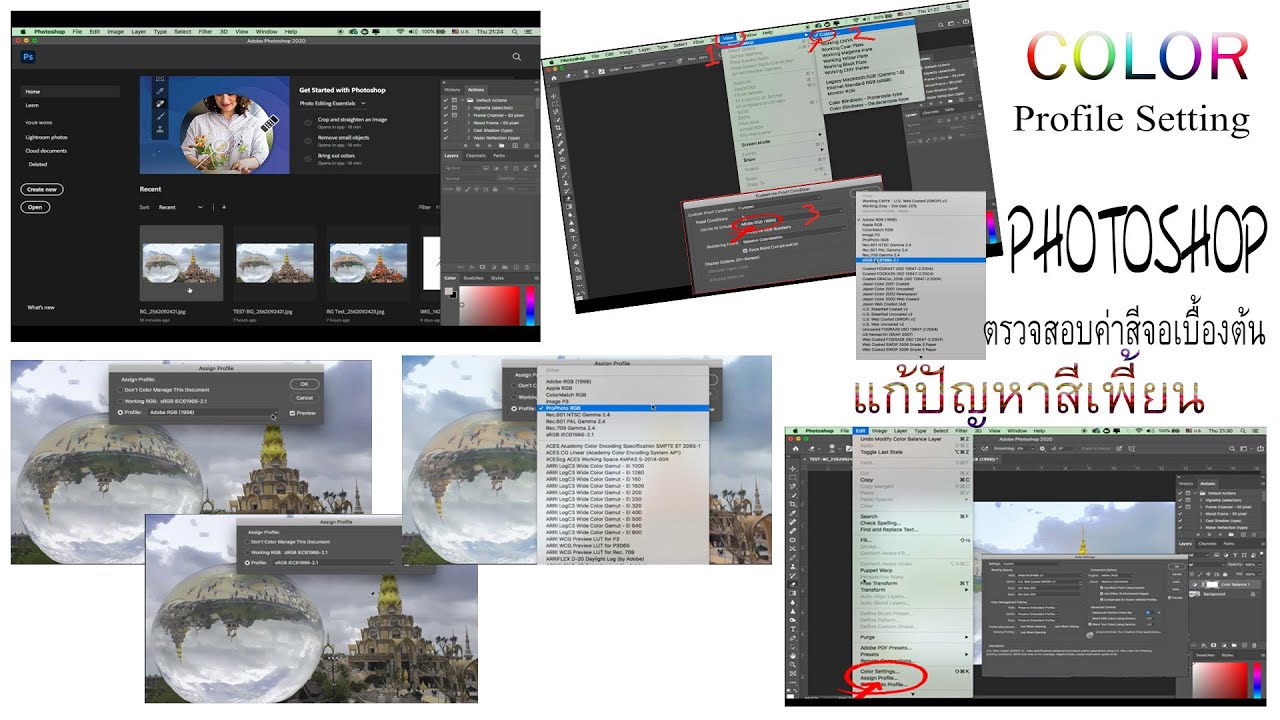The width and height of the screenshot is (1280, 720).
Task: Toggle Black Point Compensation in Customize Proof Condition
Action: point(745,250)
